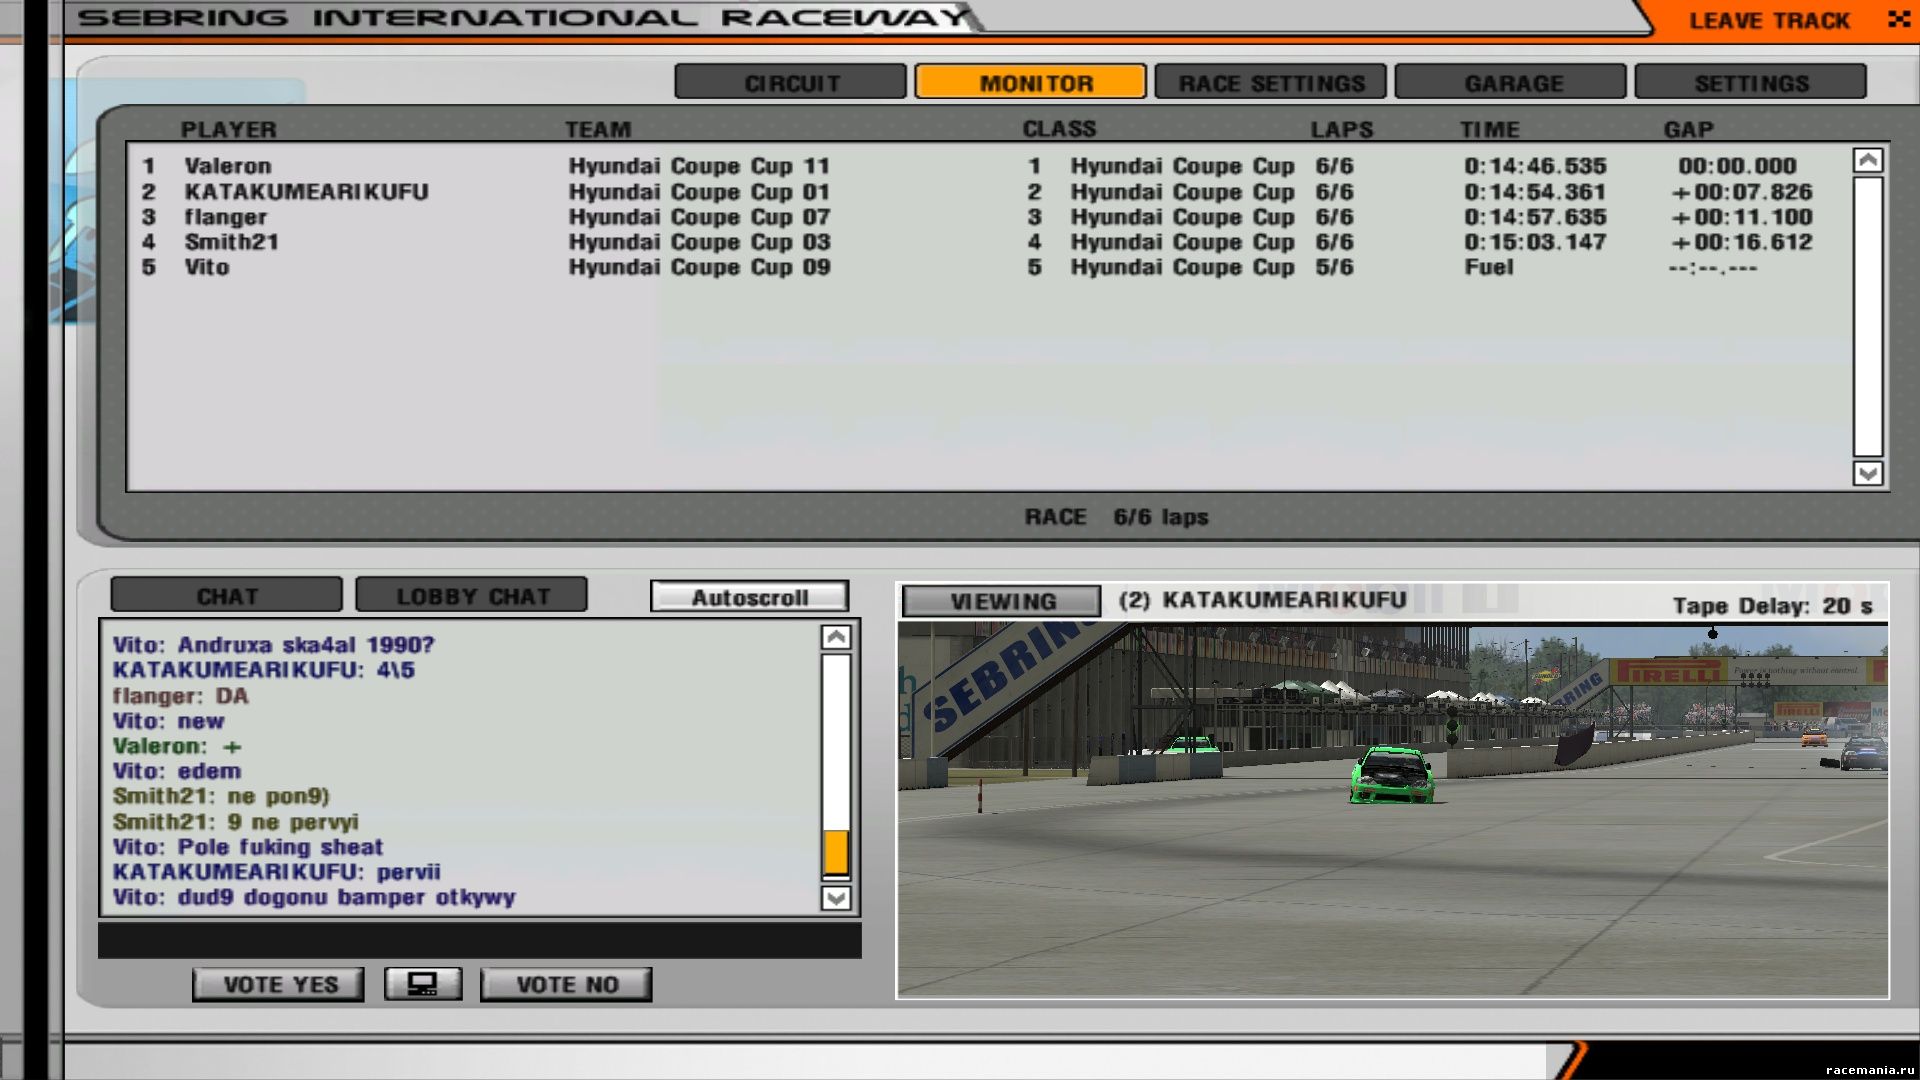Toggle the Autoscroll button
The height and width of the screenshot is (1080, 1920).
(749, 597)
